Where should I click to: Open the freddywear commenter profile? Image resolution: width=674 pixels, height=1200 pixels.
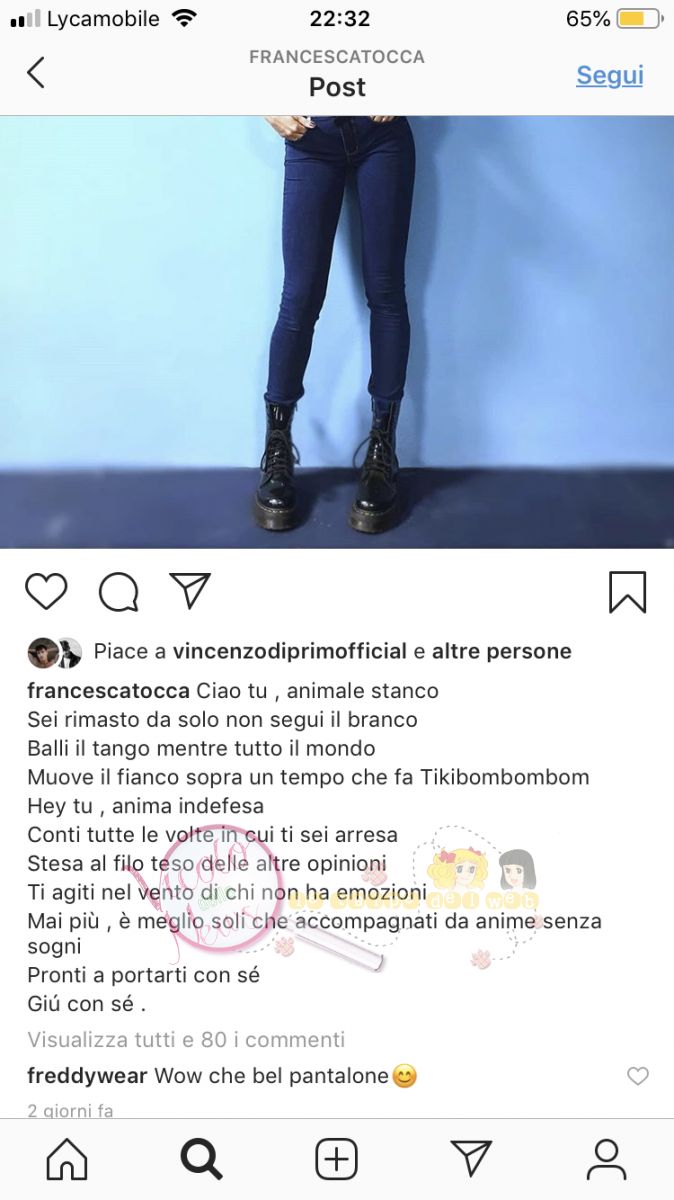tap(88, 1076)
